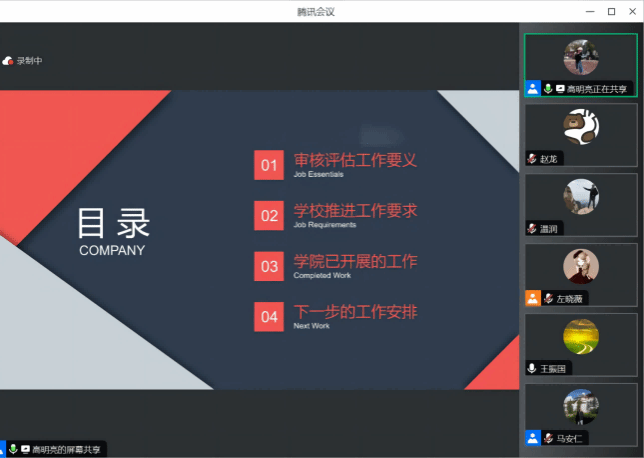
Task: Click 赵龙's muted microphone icon
Action: (x=531, y=158)
